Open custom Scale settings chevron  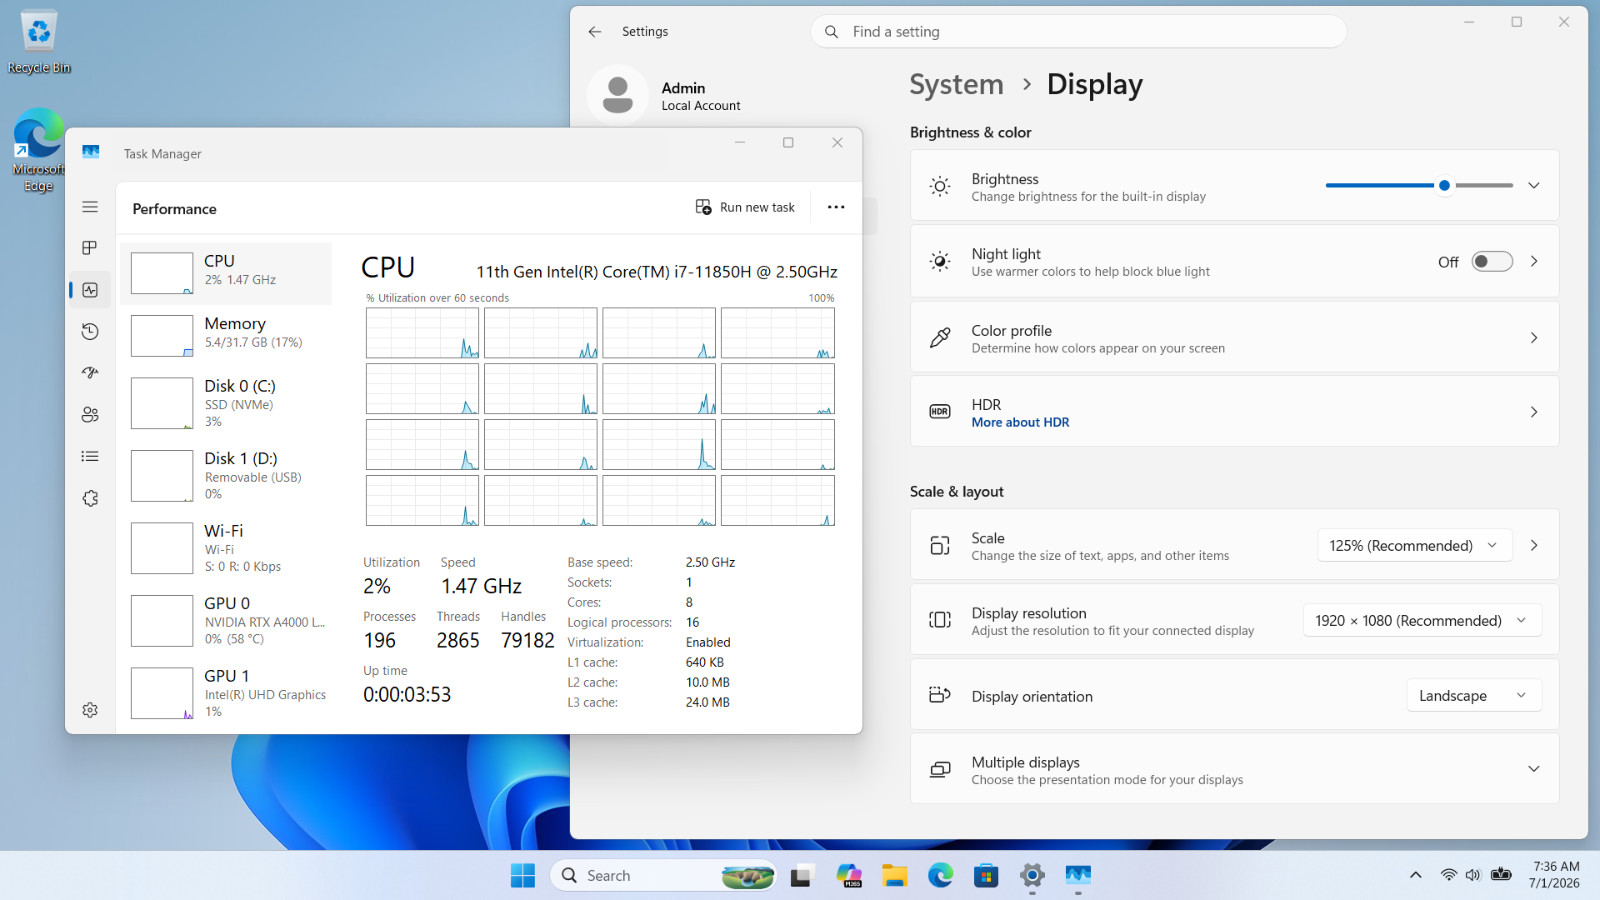pos(1534,546)
